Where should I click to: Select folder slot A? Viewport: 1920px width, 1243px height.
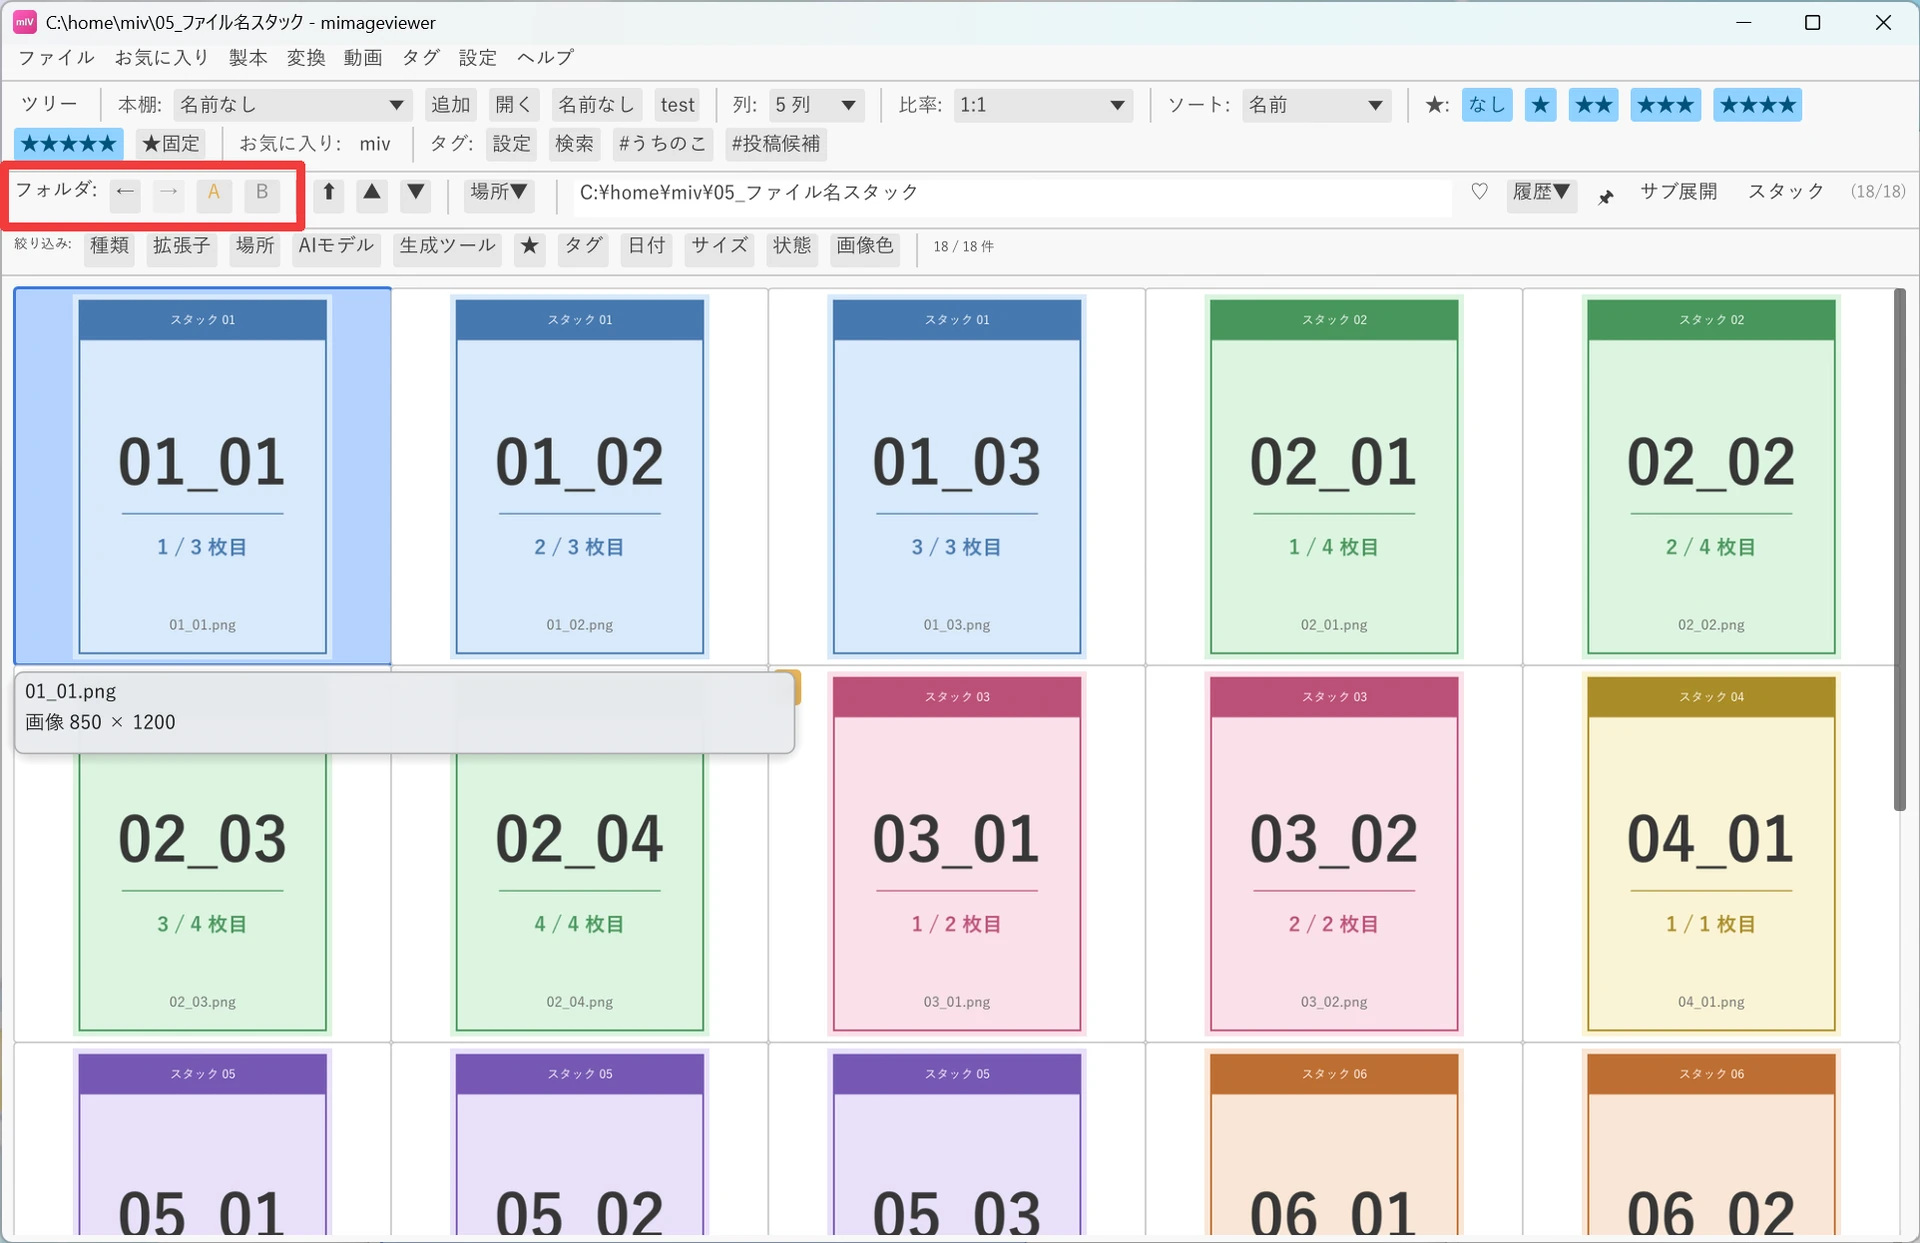point(214,192)
